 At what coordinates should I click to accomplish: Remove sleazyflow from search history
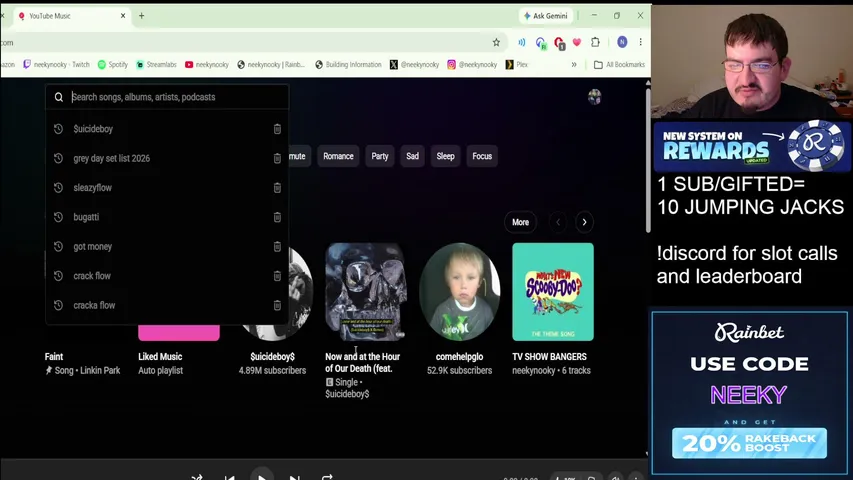[277, 188]
